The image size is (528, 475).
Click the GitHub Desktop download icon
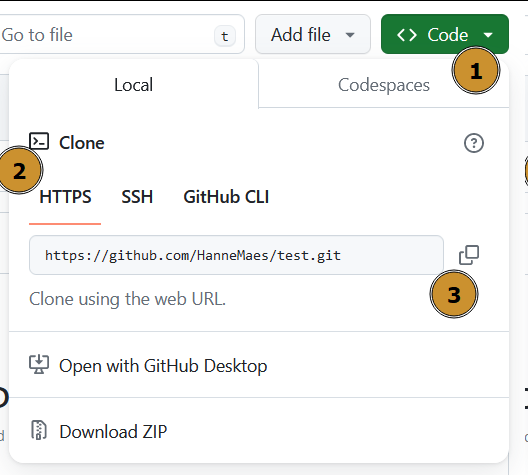39,364
